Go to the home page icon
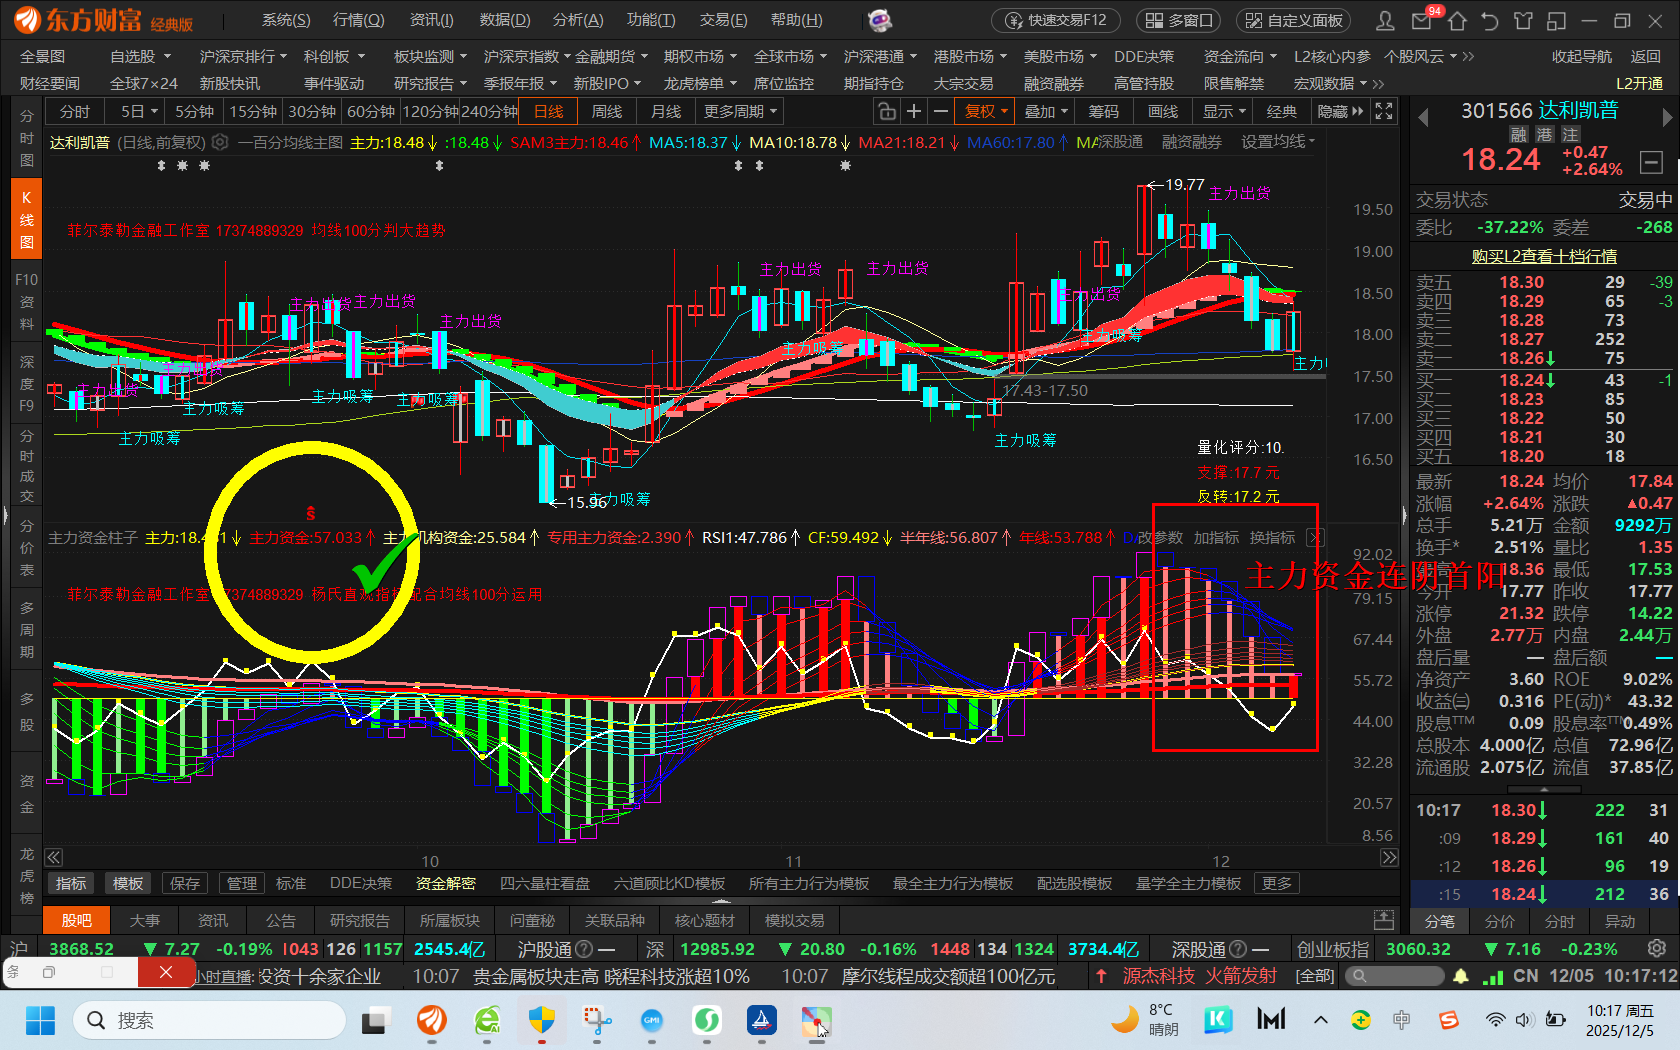The width and height of the screenshot is (1680, 1050). 1457,20
